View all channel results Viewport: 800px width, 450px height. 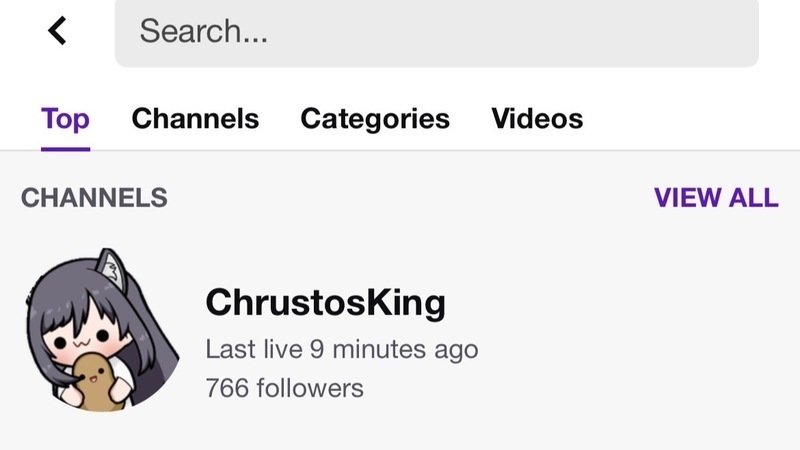715,198
